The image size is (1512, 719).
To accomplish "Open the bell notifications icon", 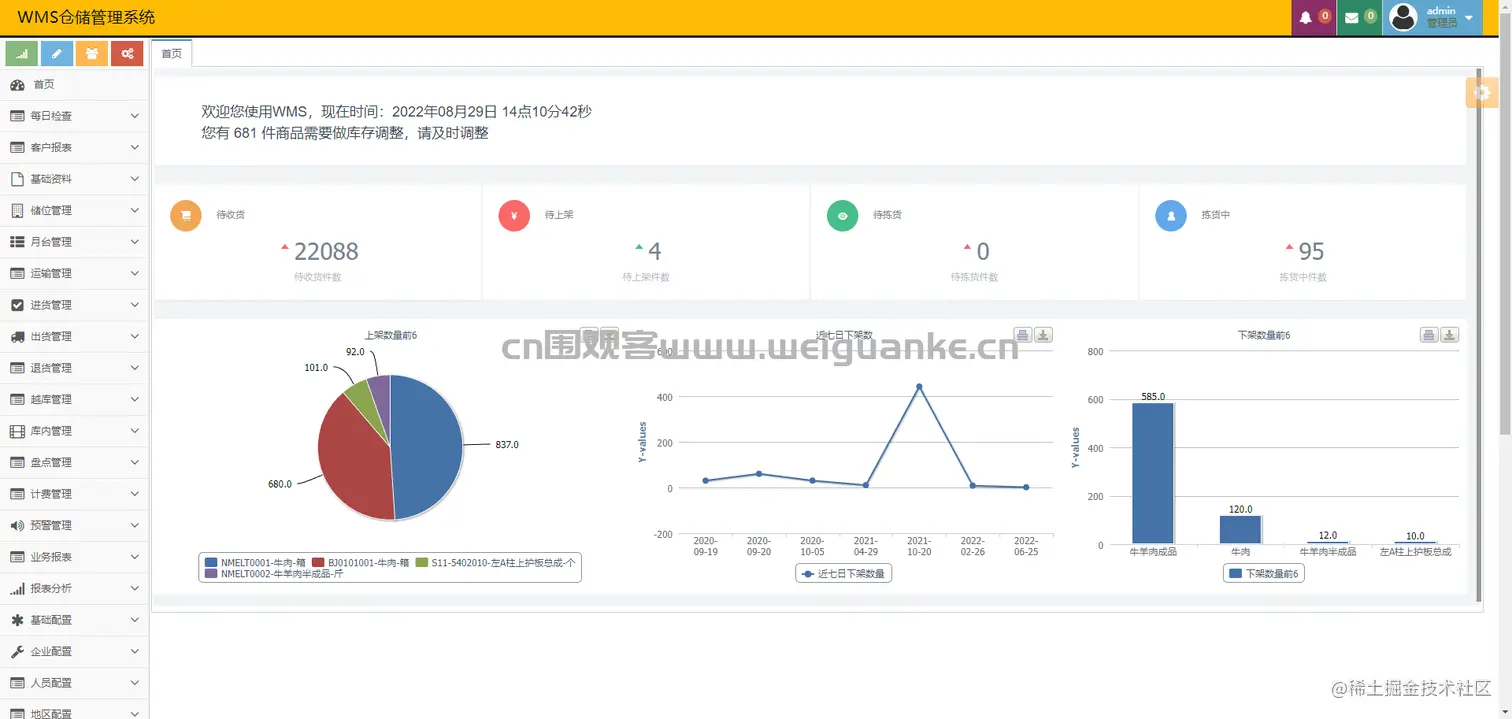I will [1314, 18].
